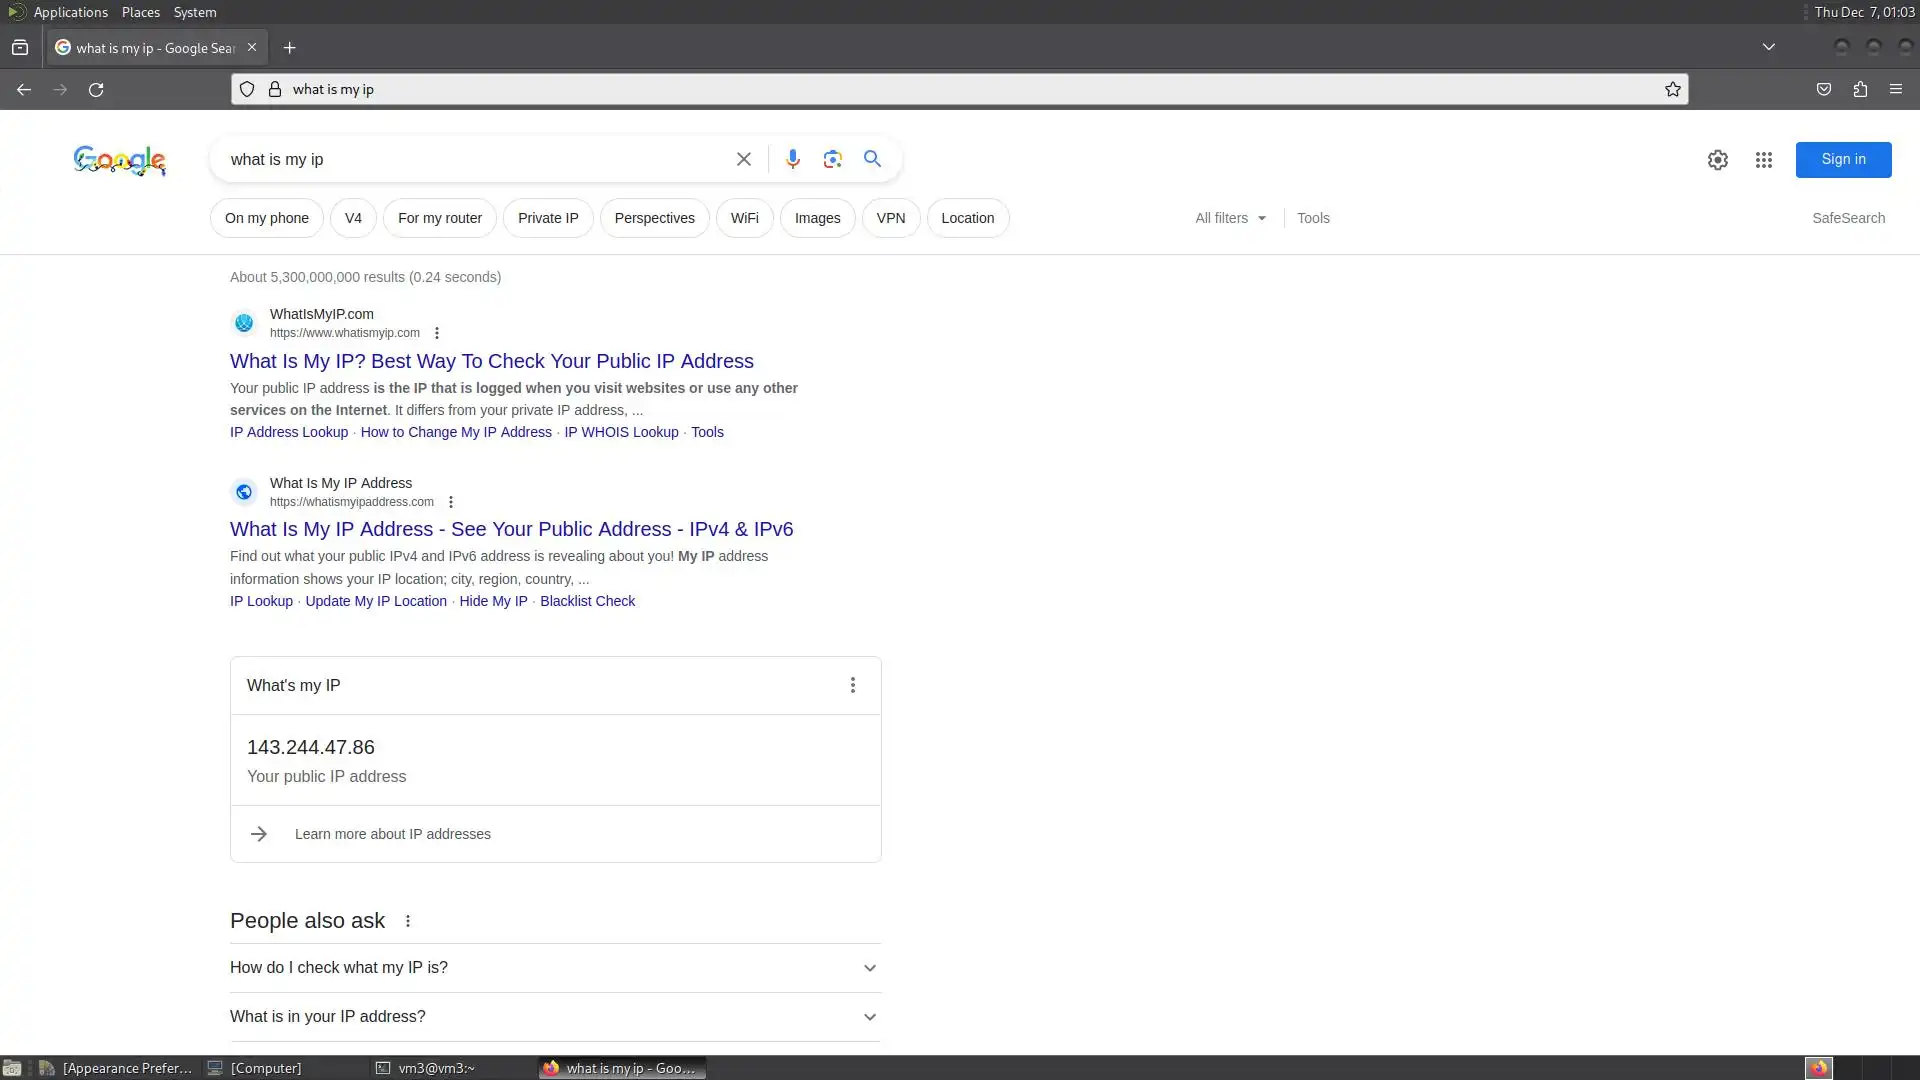This screenshot has height=1080, width=1920.
Task: Open a new browser tab
Action: coord(289,48)
